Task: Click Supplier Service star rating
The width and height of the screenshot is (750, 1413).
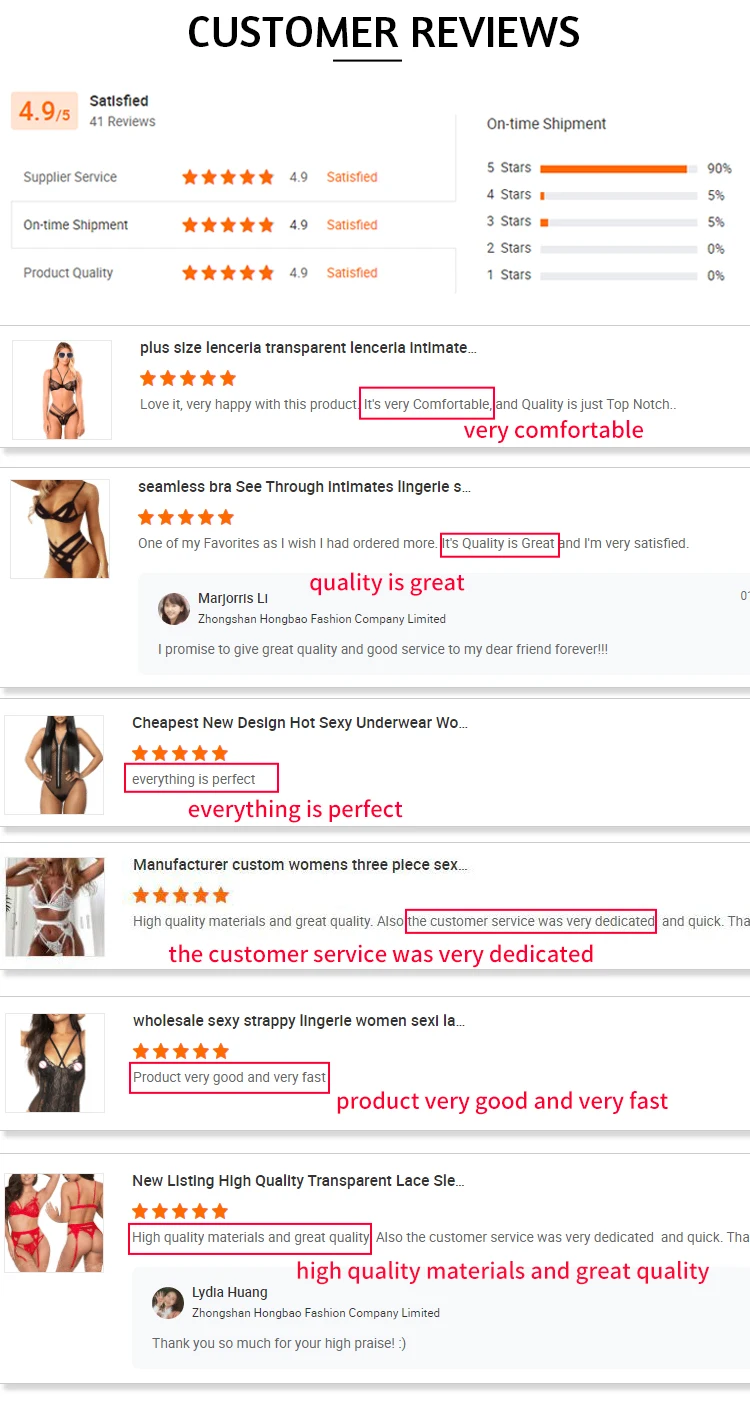Action: (x=228, y=177)
